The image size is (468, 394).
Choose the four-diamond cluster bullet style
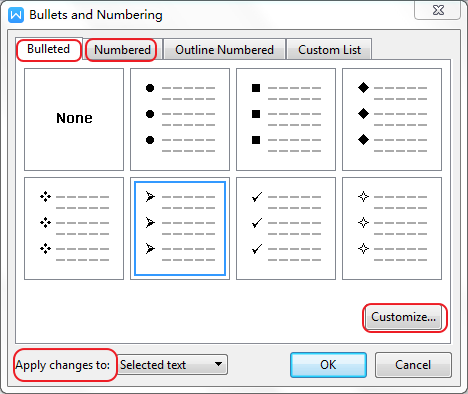74,228
